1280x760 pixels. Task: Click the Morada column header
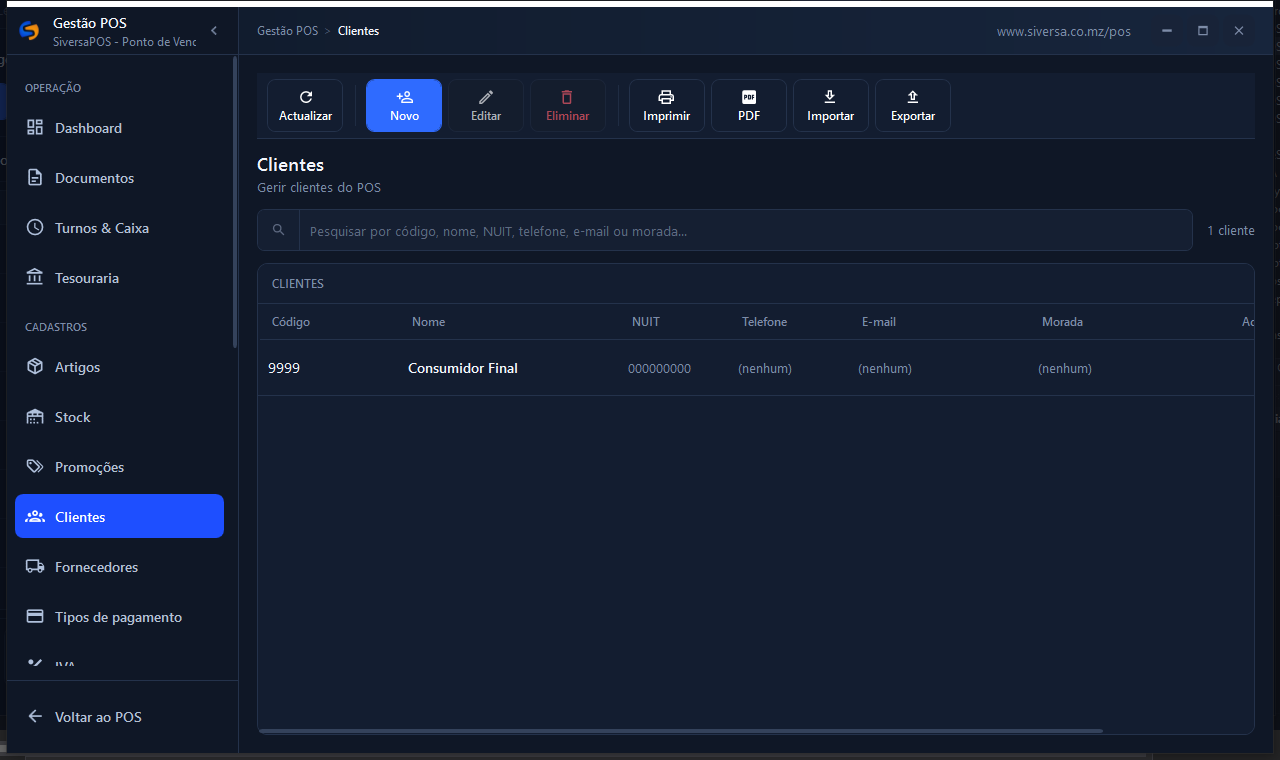[x=1062, y=322]
